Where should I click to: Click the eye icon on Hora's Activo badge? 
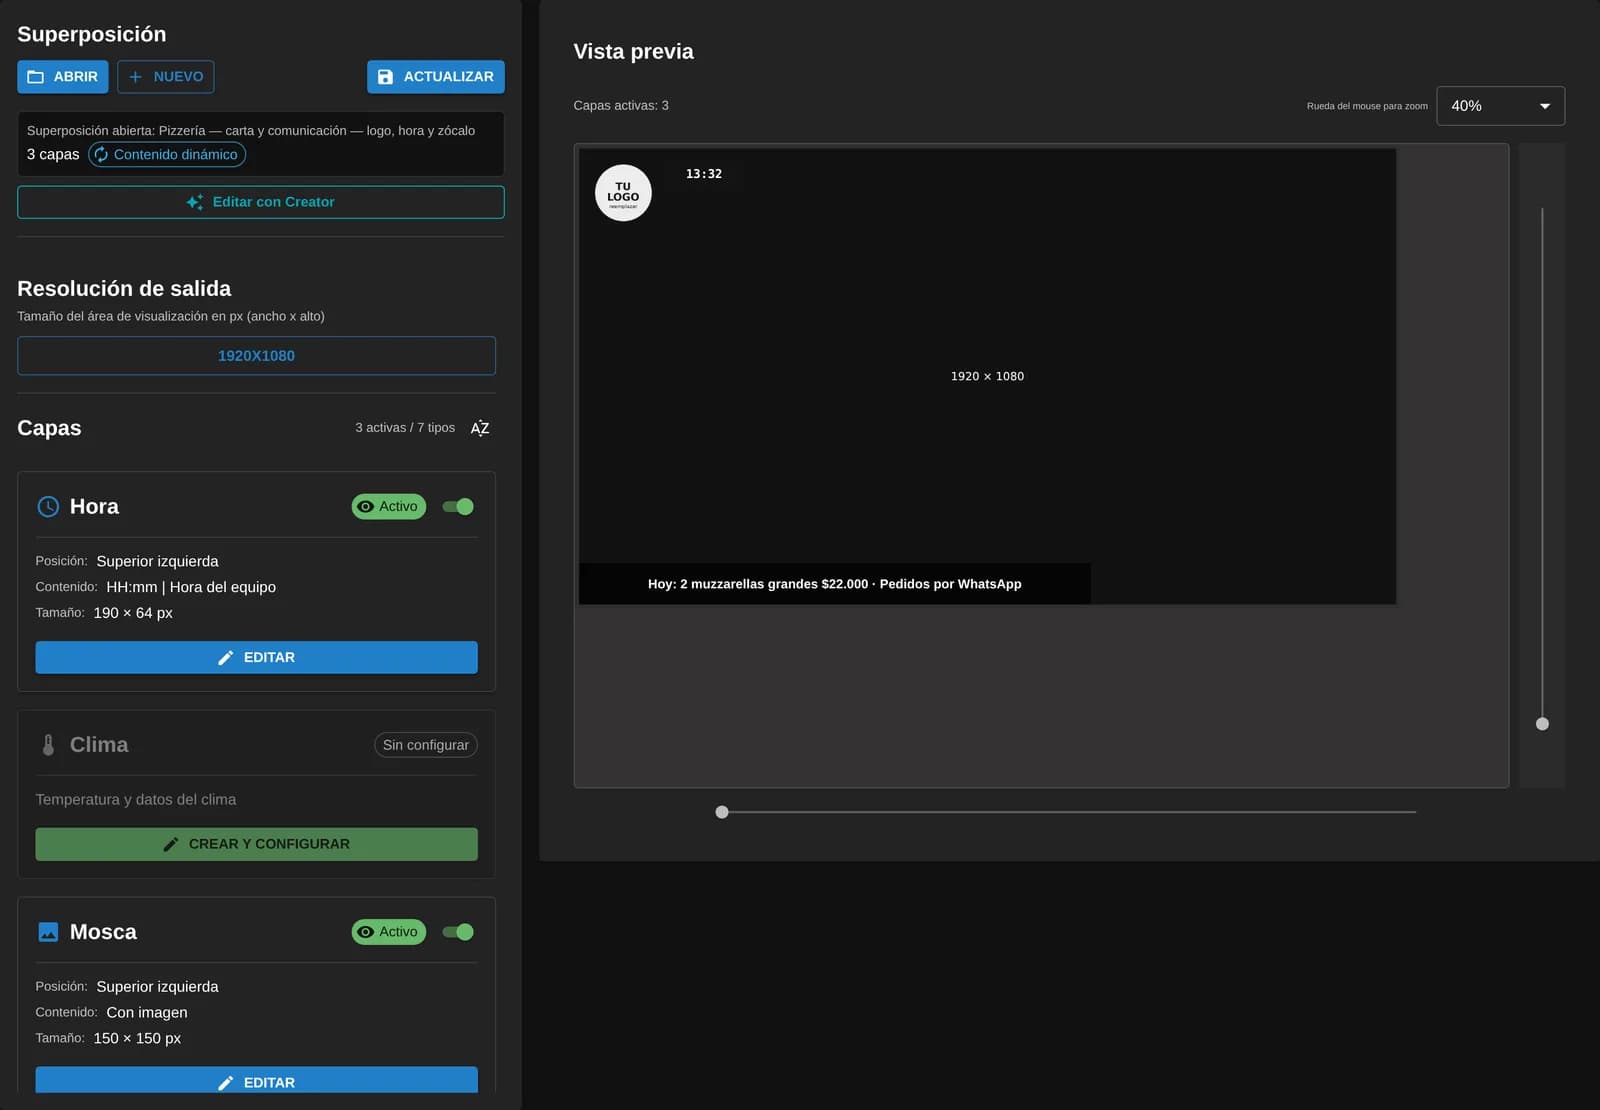[x=366, y=507]
